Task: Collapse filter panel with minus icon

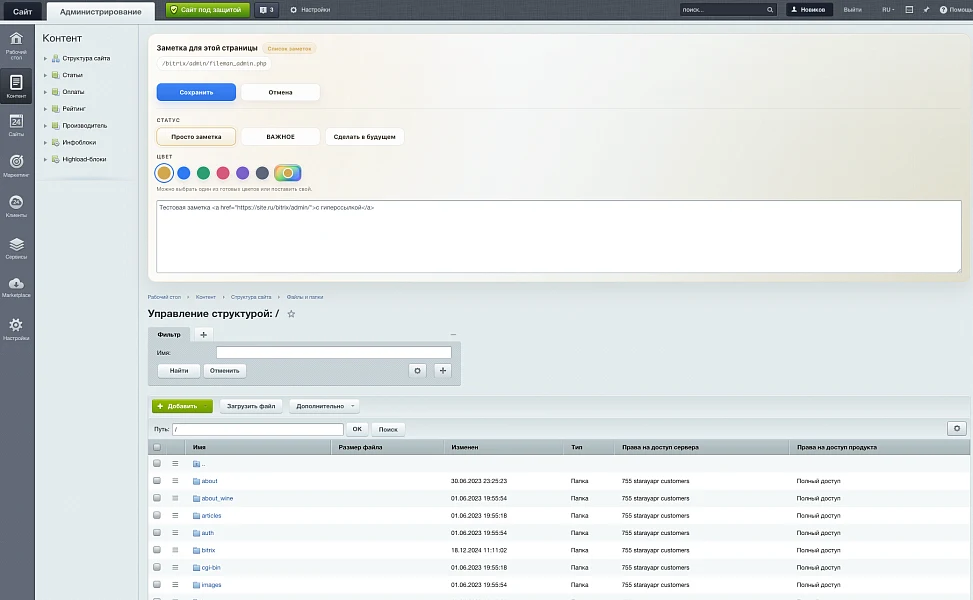Action: tap(453, 334)
